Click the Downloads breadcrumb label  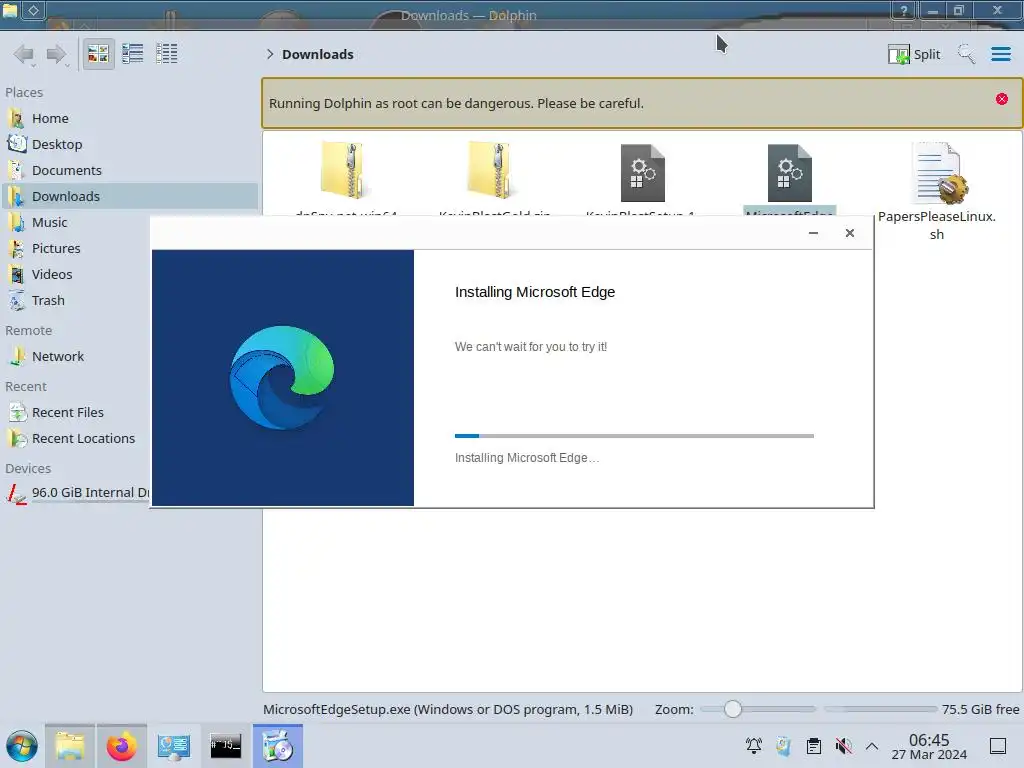click(x=317, y=54)
